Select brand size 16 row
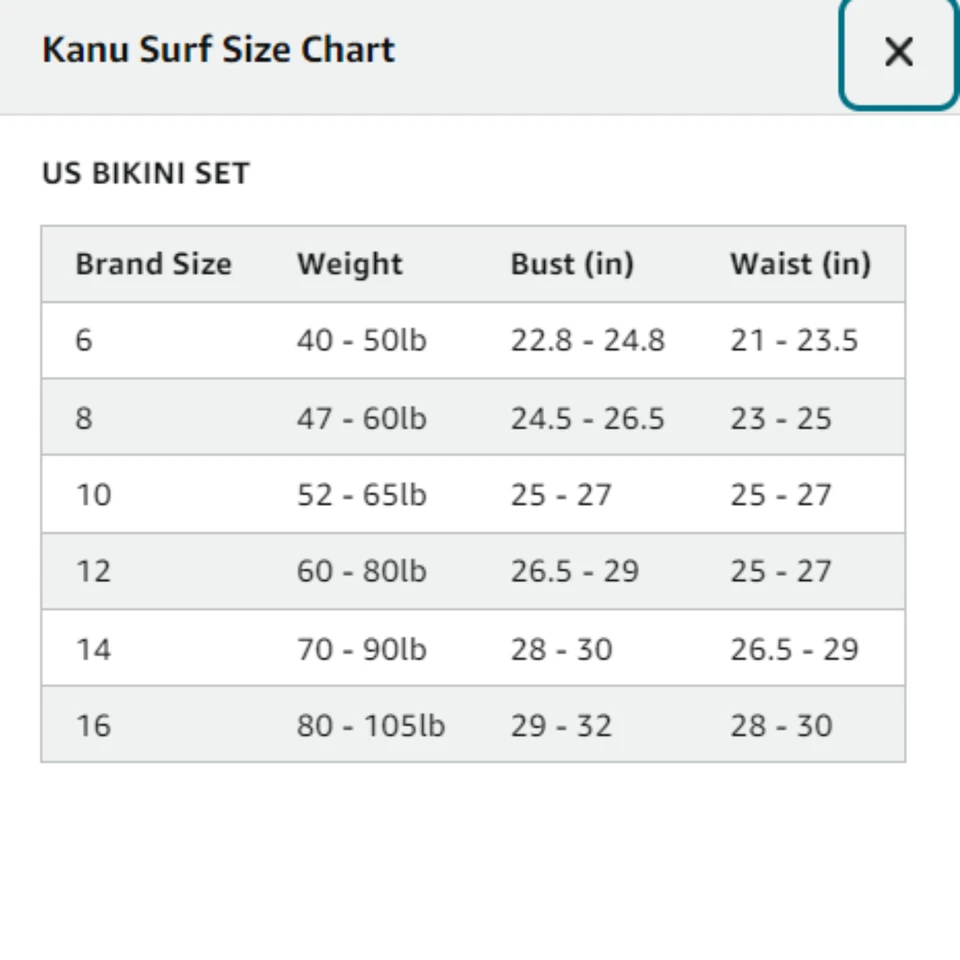The width and height of the screenshot is (960, 960). [89, 725]
